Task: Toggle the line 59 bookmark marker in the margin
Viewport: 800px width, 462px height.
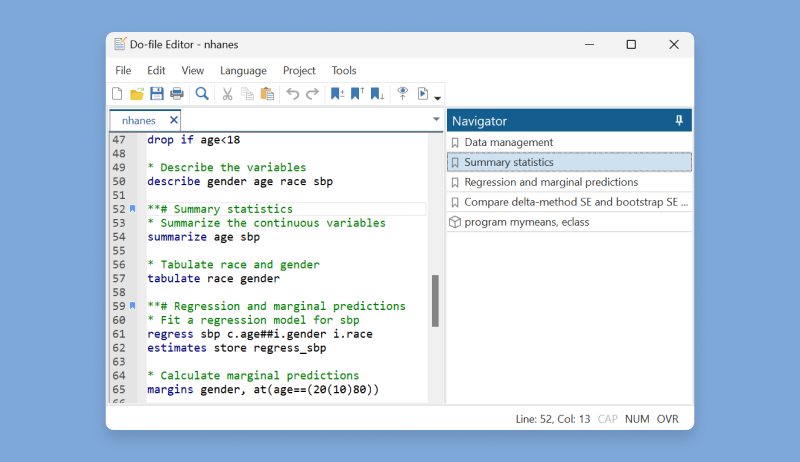Action: [x=132, y=306]
